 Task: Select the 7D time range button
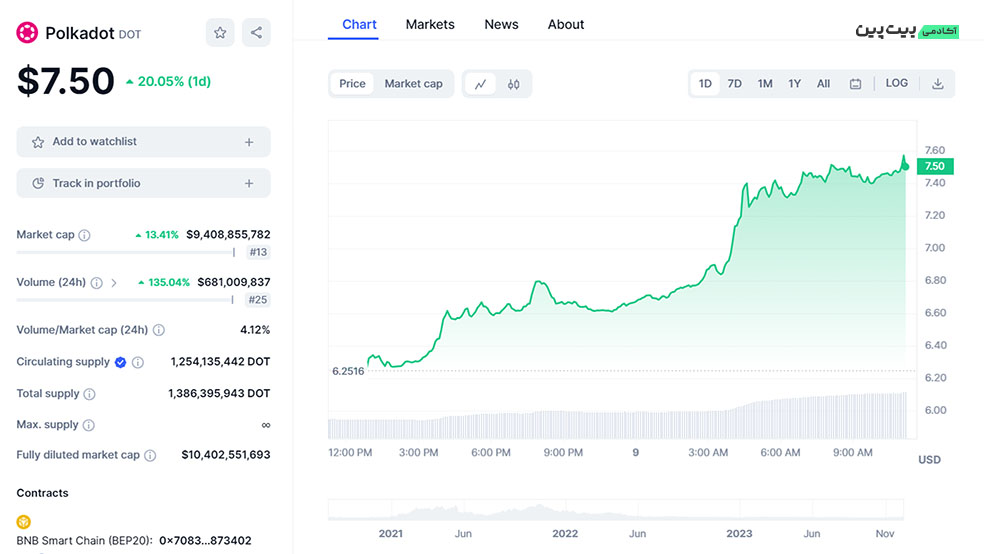click(734, 84)
